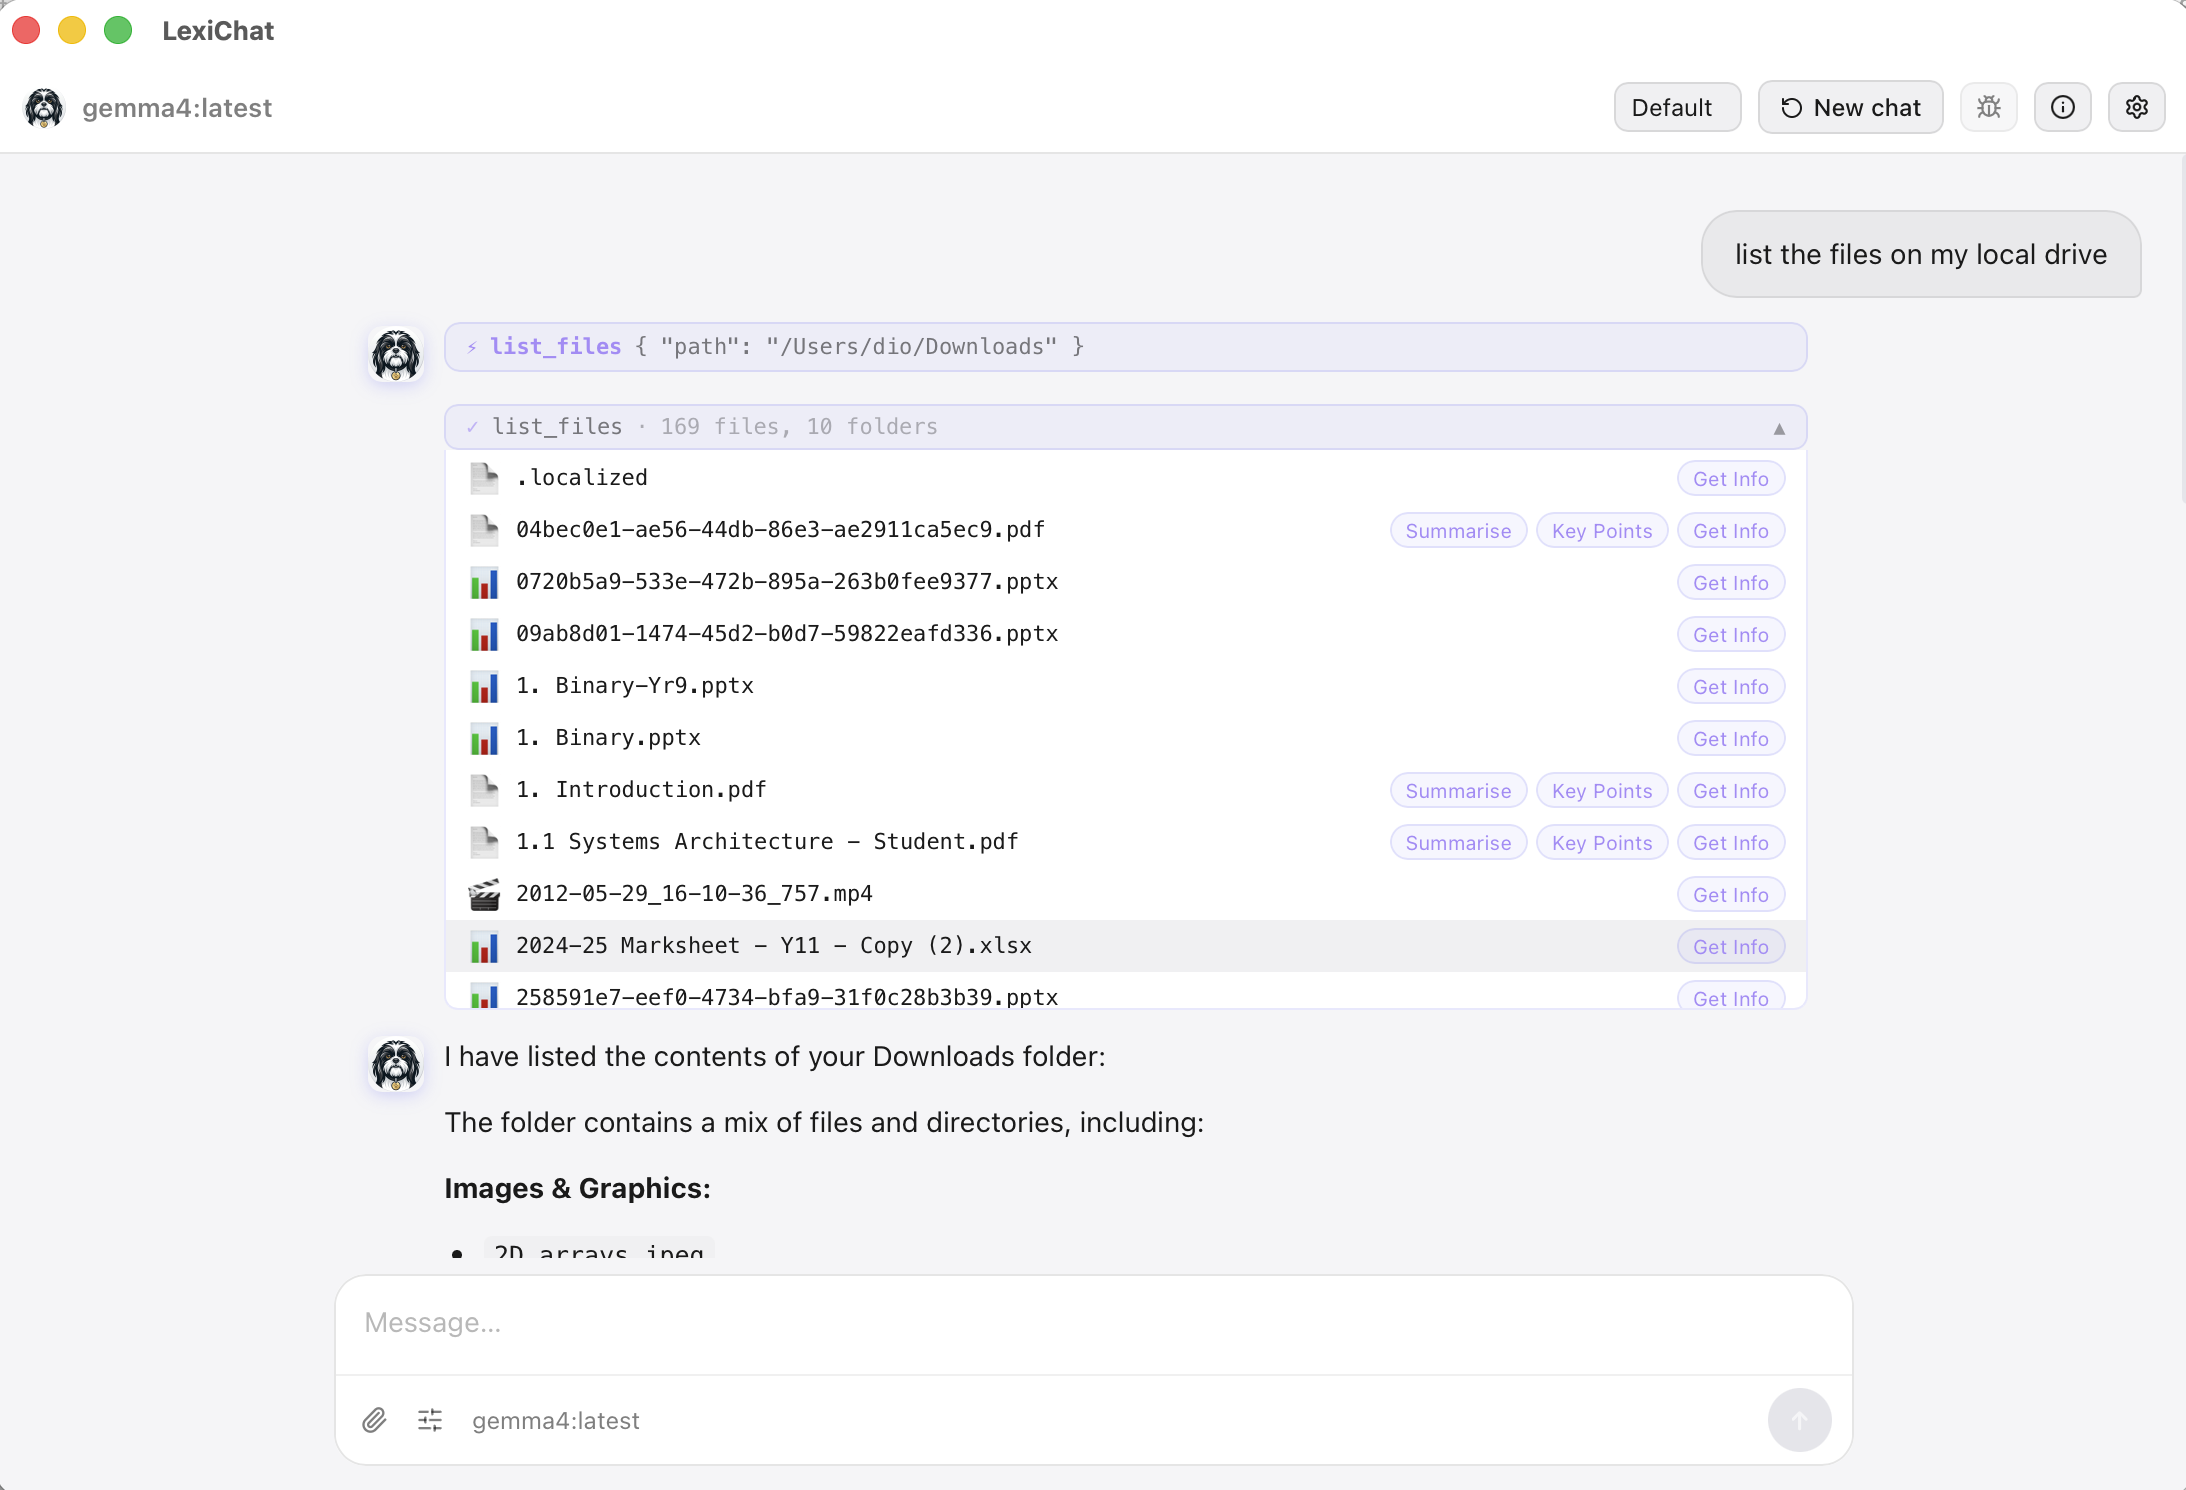2186x1490 pixels.
Task: Open settings via the gear icon
Action: pyautogui.click(x=2136, y=107)
